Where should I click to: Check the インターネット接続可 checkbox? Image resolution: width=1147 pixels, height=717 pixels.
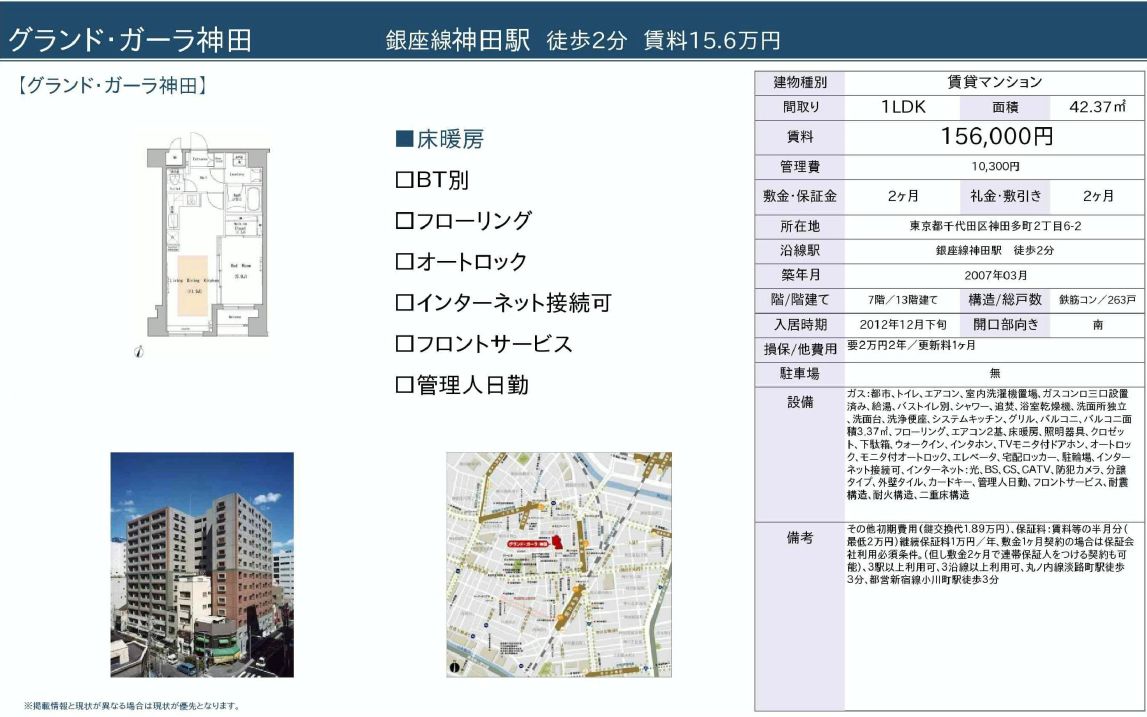pyautogui.click(x=405, y=302)
